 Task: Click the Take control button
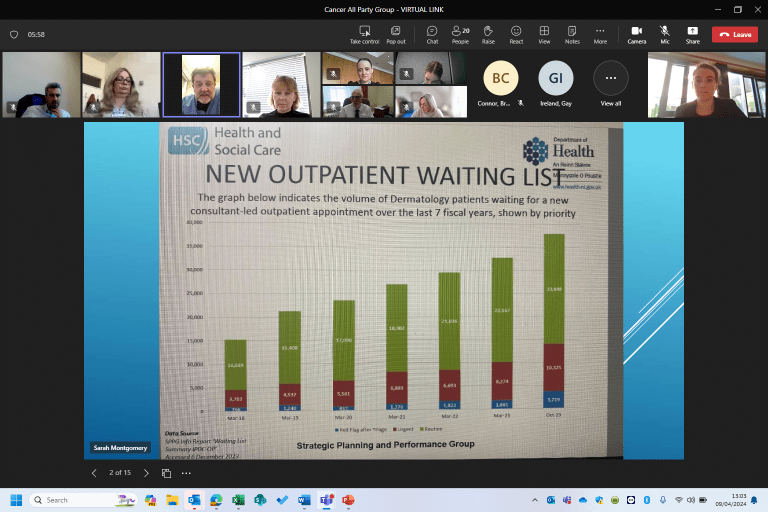point(364,35)
